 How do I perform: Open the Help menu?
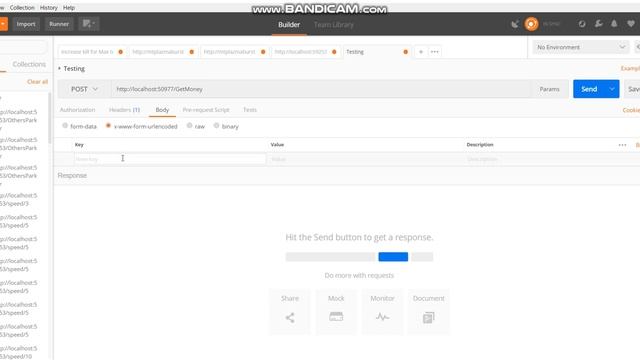[x=69, y=7]
